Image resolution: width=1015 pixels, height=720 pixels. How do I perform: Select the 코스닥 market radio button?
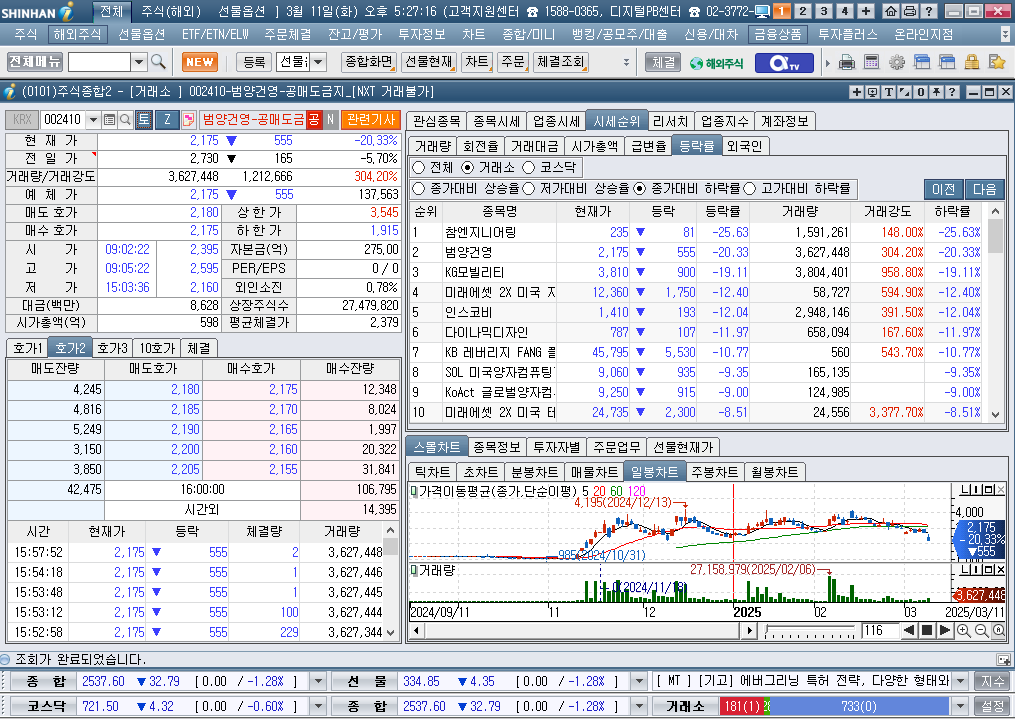point(529,168)
